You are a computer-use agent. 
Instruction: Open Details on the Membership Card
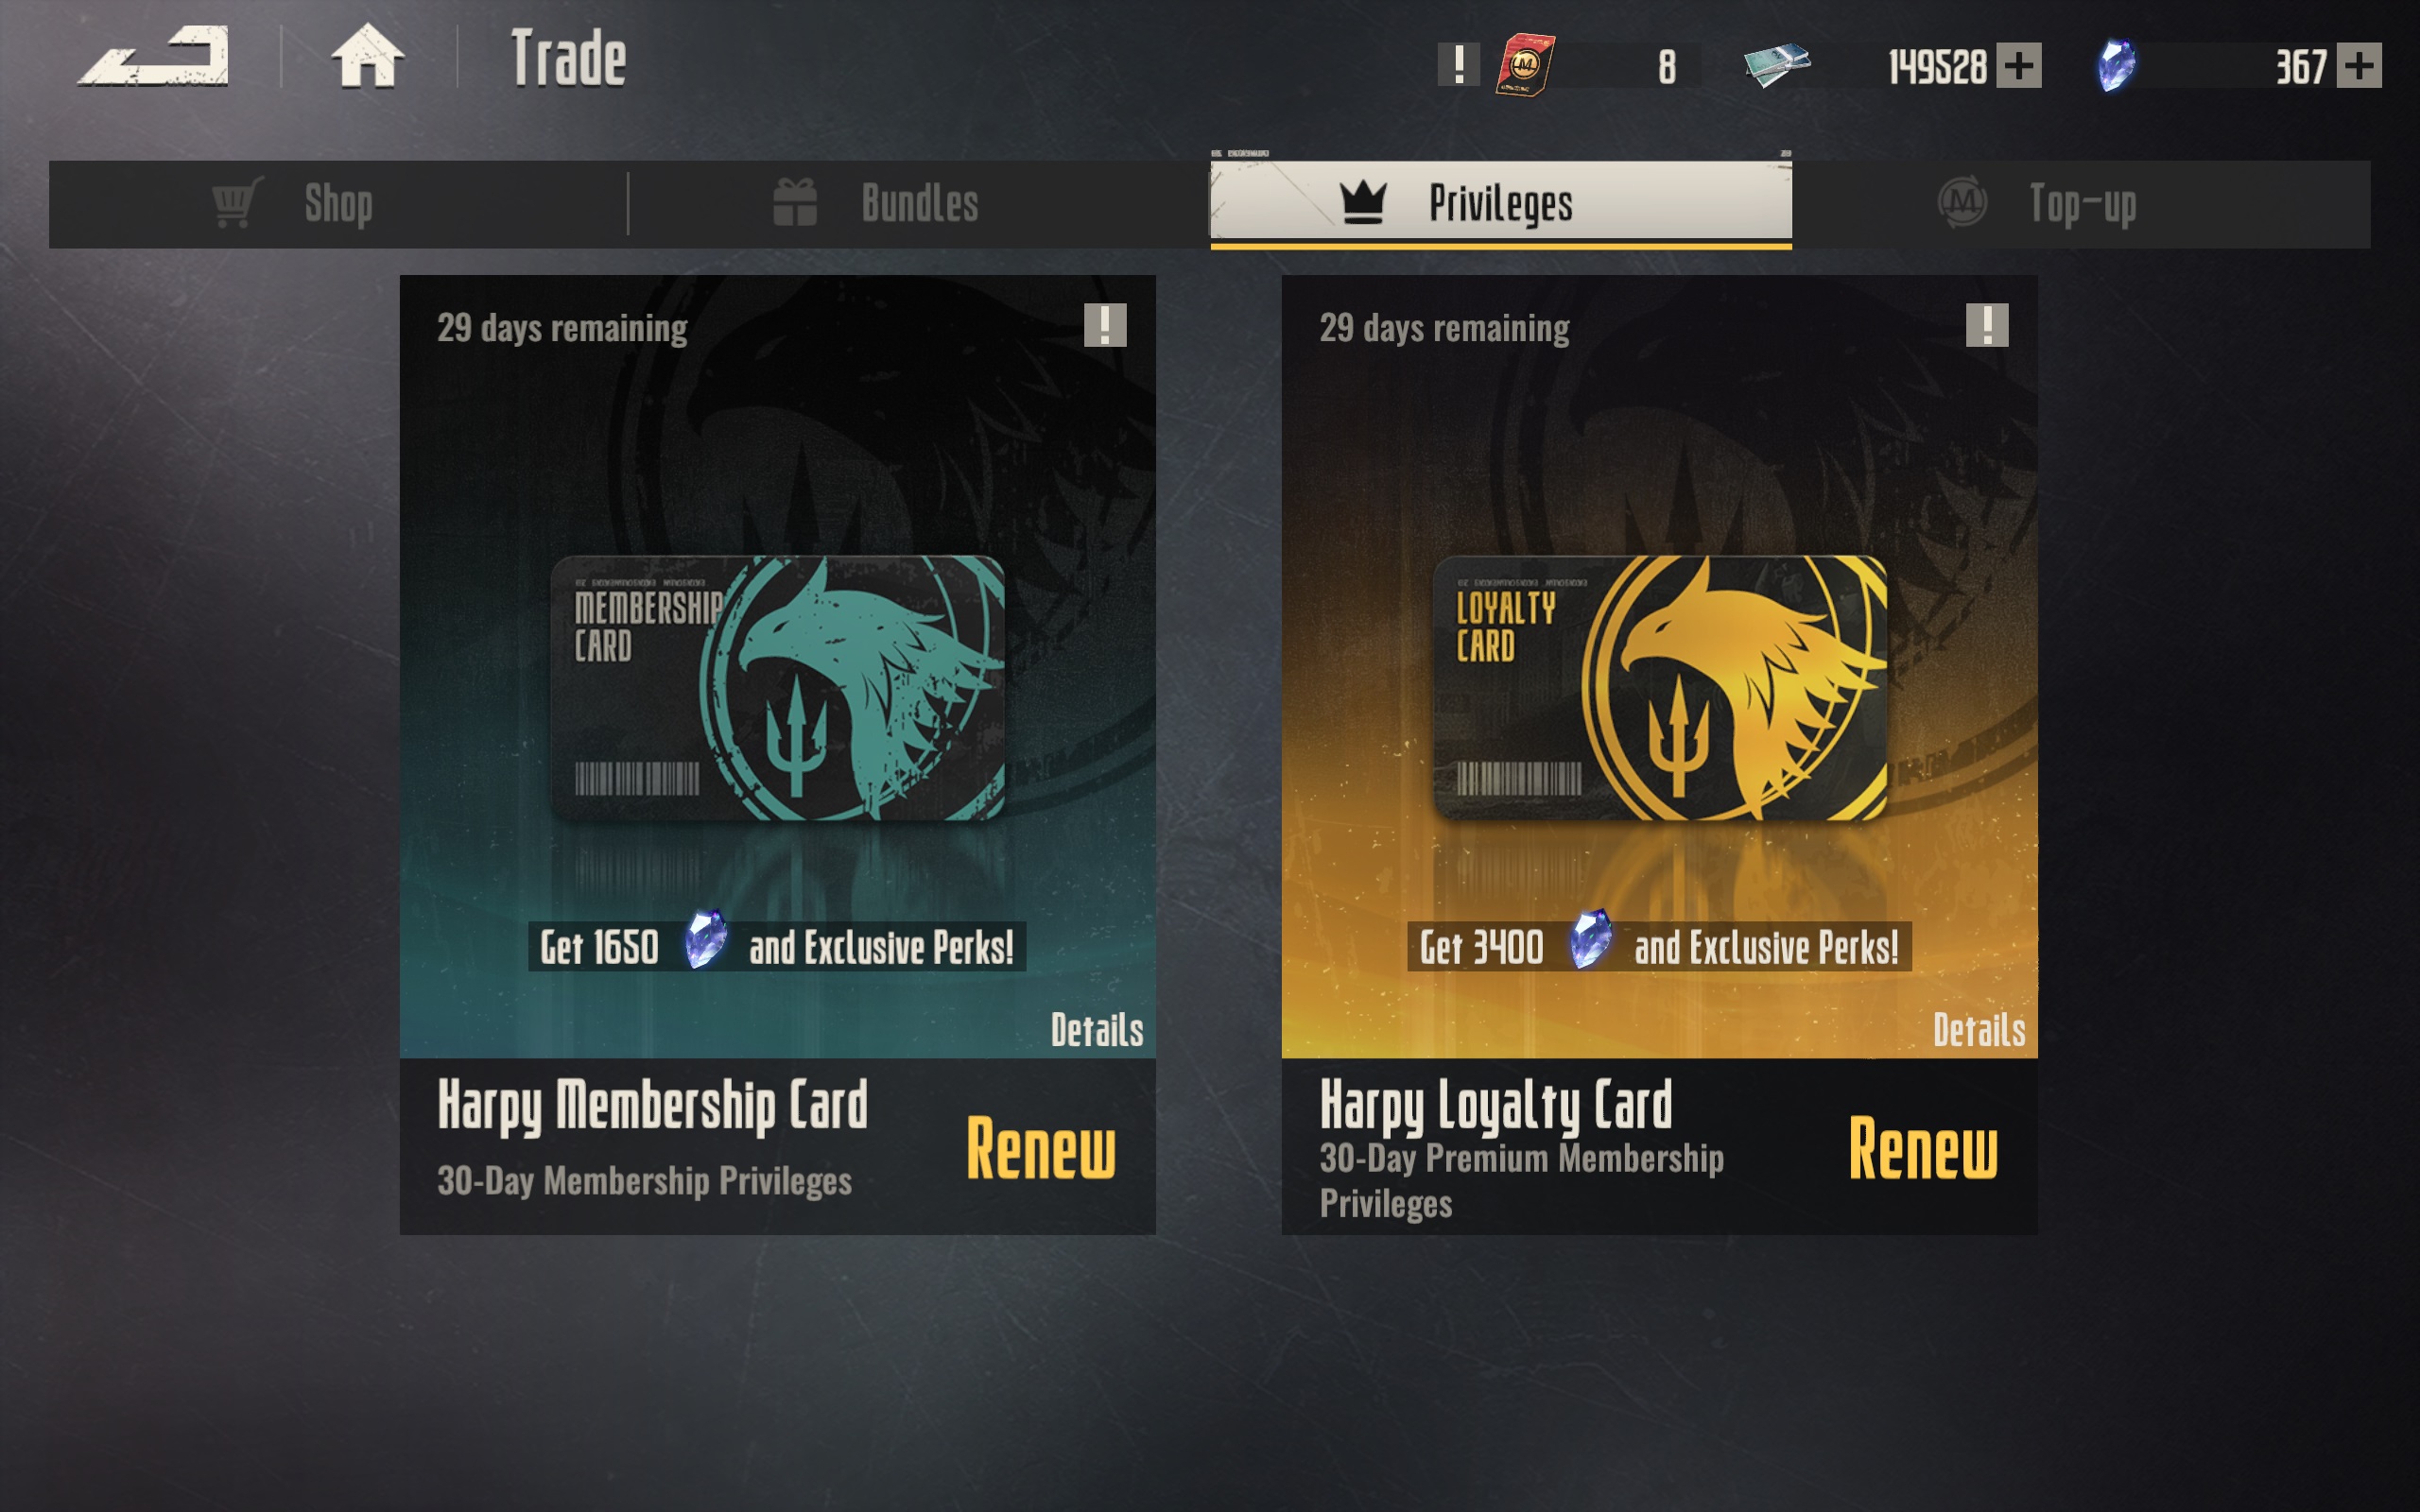pyautogui.click(x=1096, y=1030)
